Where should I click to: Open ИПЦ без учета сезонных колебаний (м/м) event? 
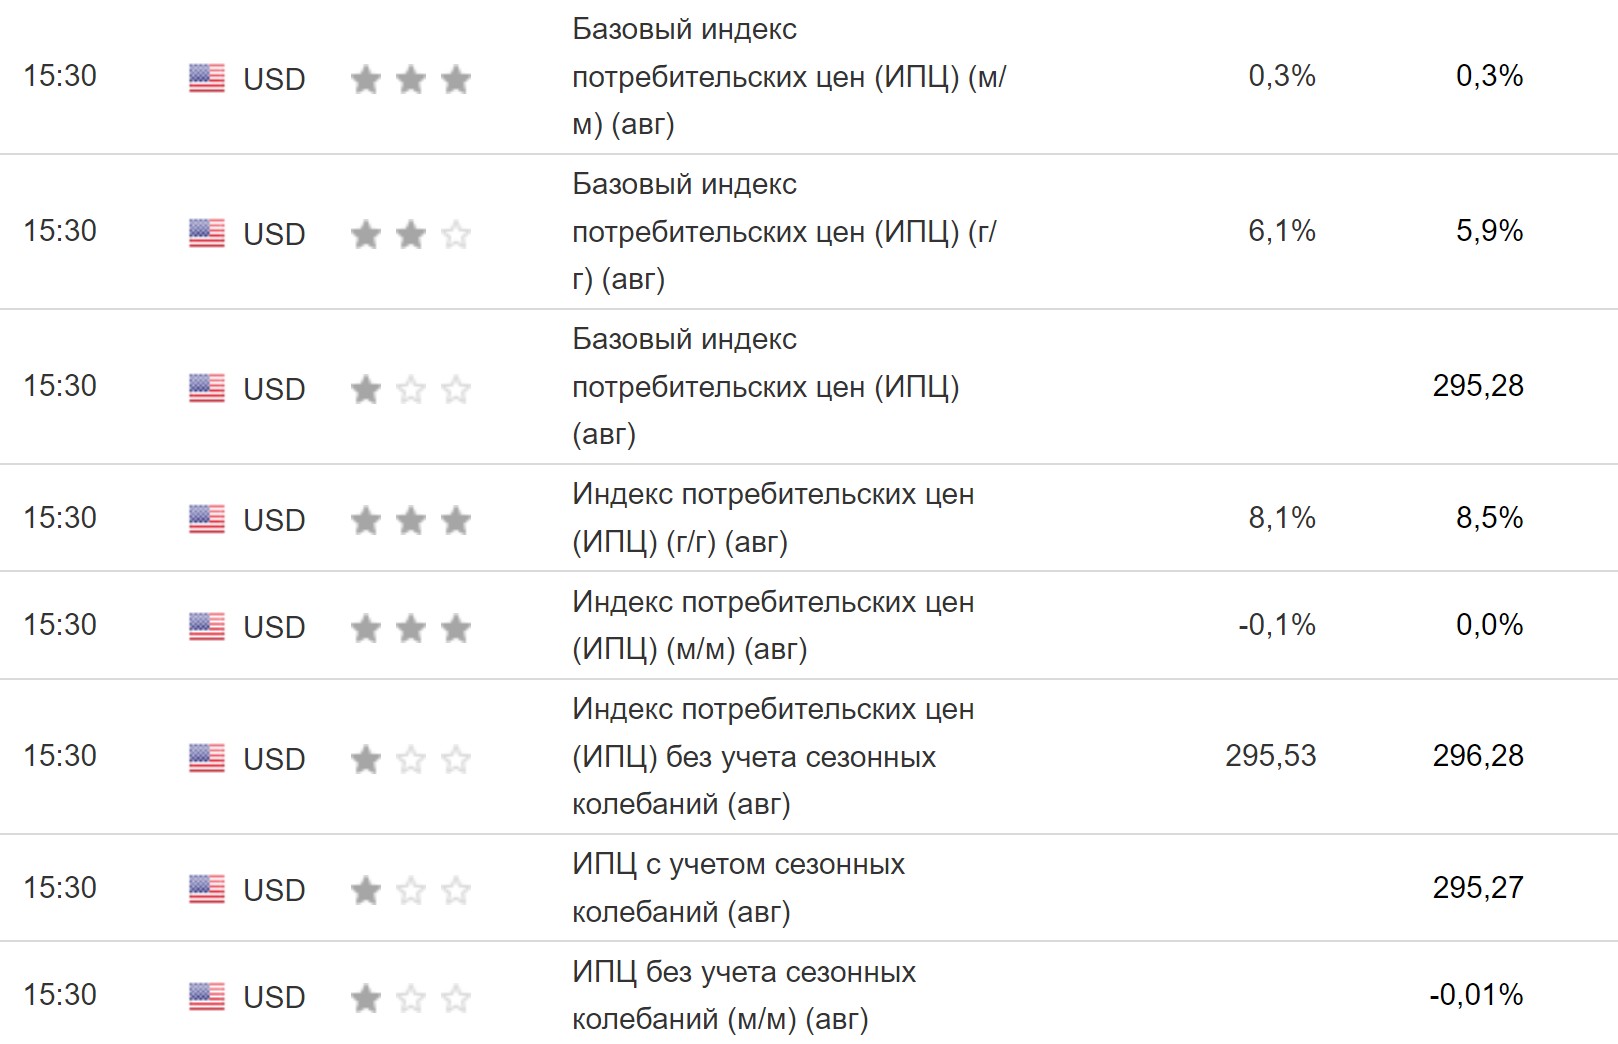743,995
